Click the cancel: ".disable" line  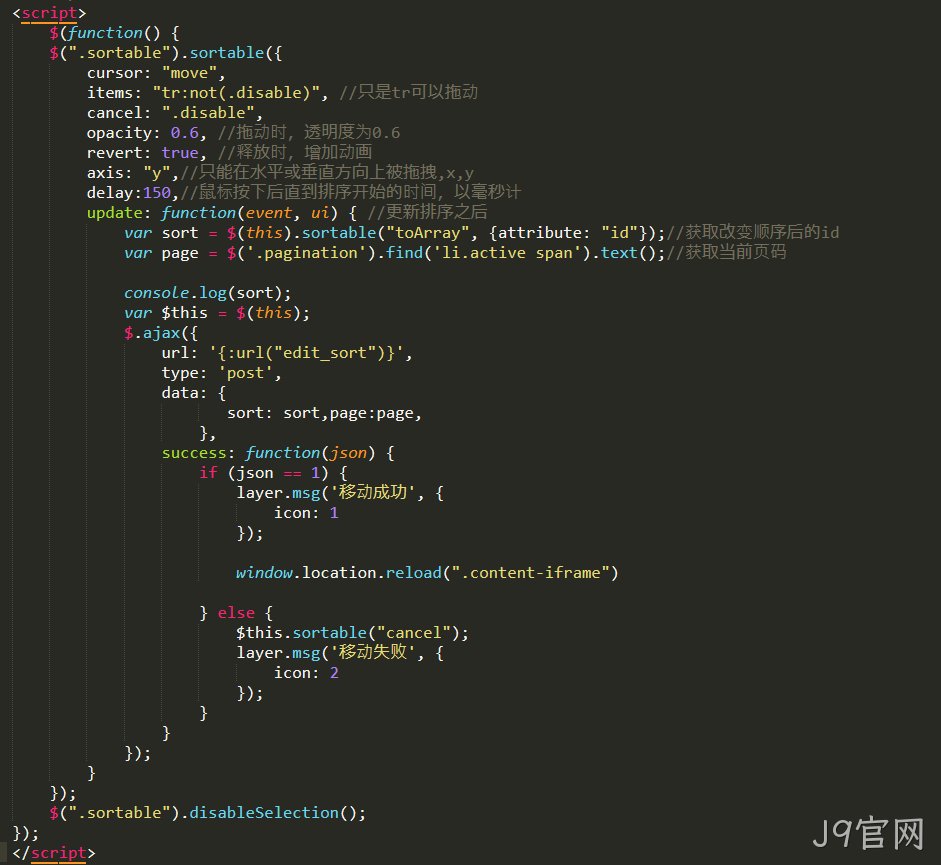[x=175, y=112]
